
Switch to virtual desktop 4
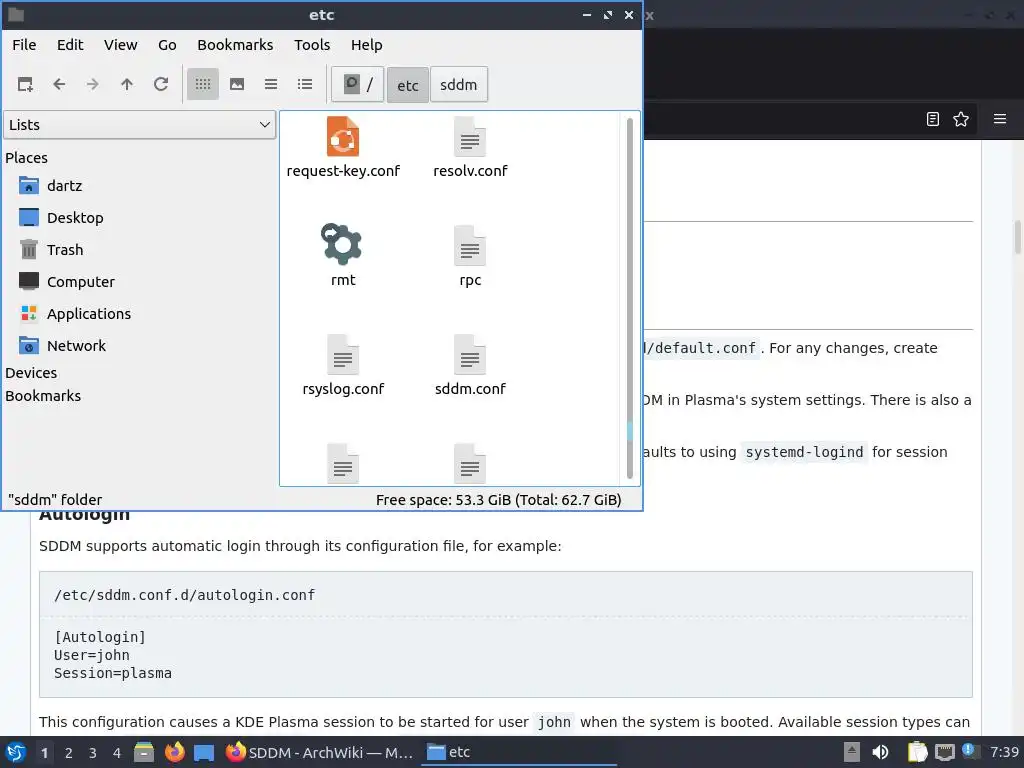pyautogui.click(x=117, y=753)
